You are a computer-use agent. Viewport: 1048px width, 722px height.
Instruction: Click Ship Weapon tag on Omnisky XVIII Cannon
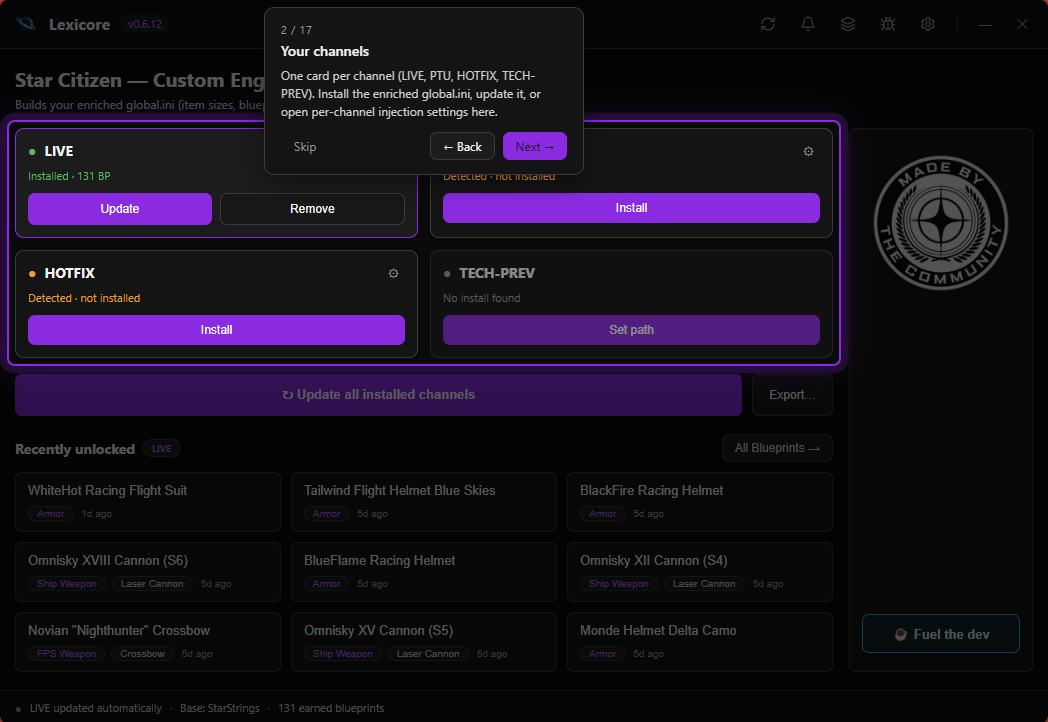[67, 584]
